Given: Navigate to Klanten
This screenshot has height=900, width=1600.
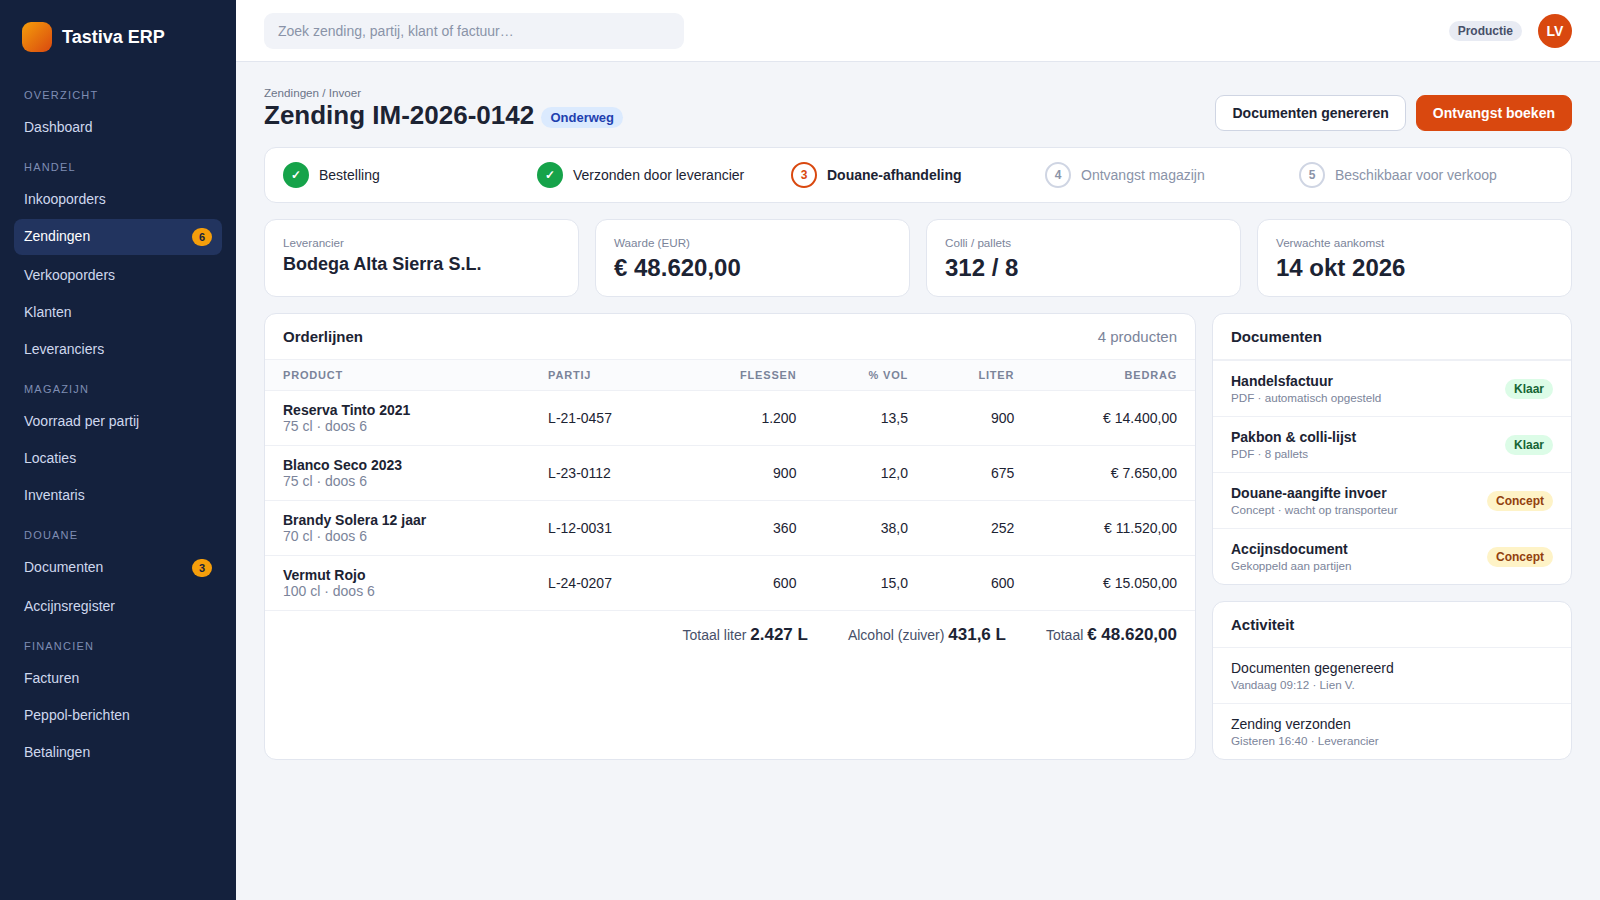Looking at the screenshot, I should click(118, 312).
